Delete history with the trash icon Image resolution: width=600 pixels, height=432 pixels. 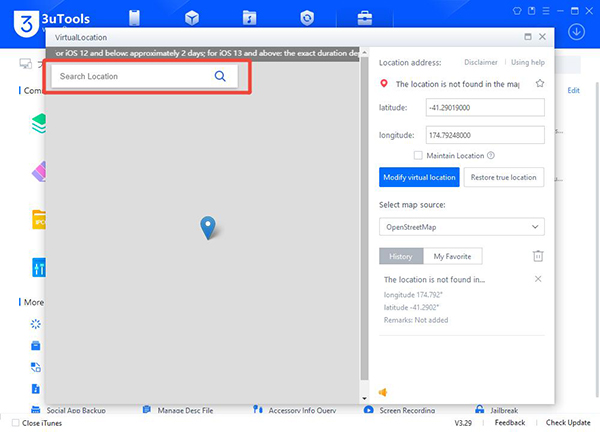[x=538, y=256]
